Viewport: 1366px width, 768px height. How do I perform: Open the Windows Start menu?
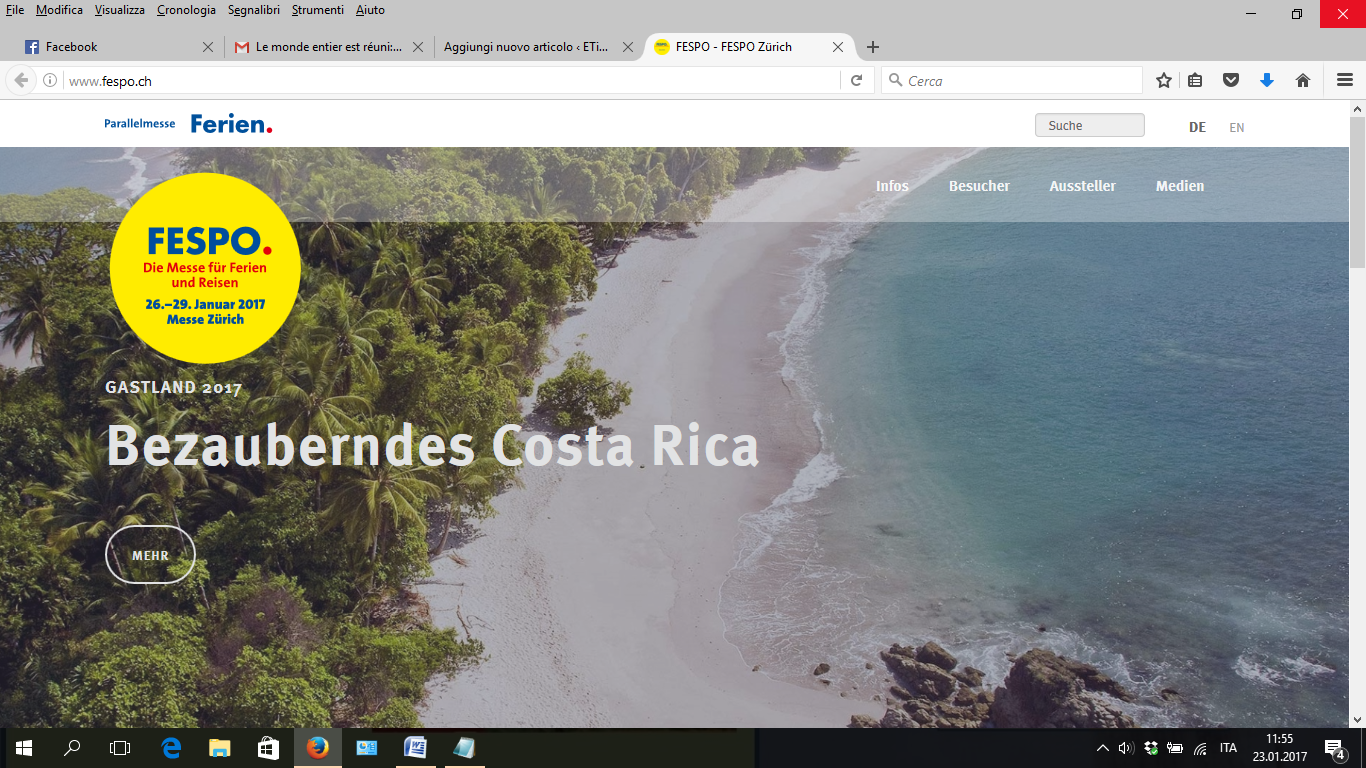(24, 748)
